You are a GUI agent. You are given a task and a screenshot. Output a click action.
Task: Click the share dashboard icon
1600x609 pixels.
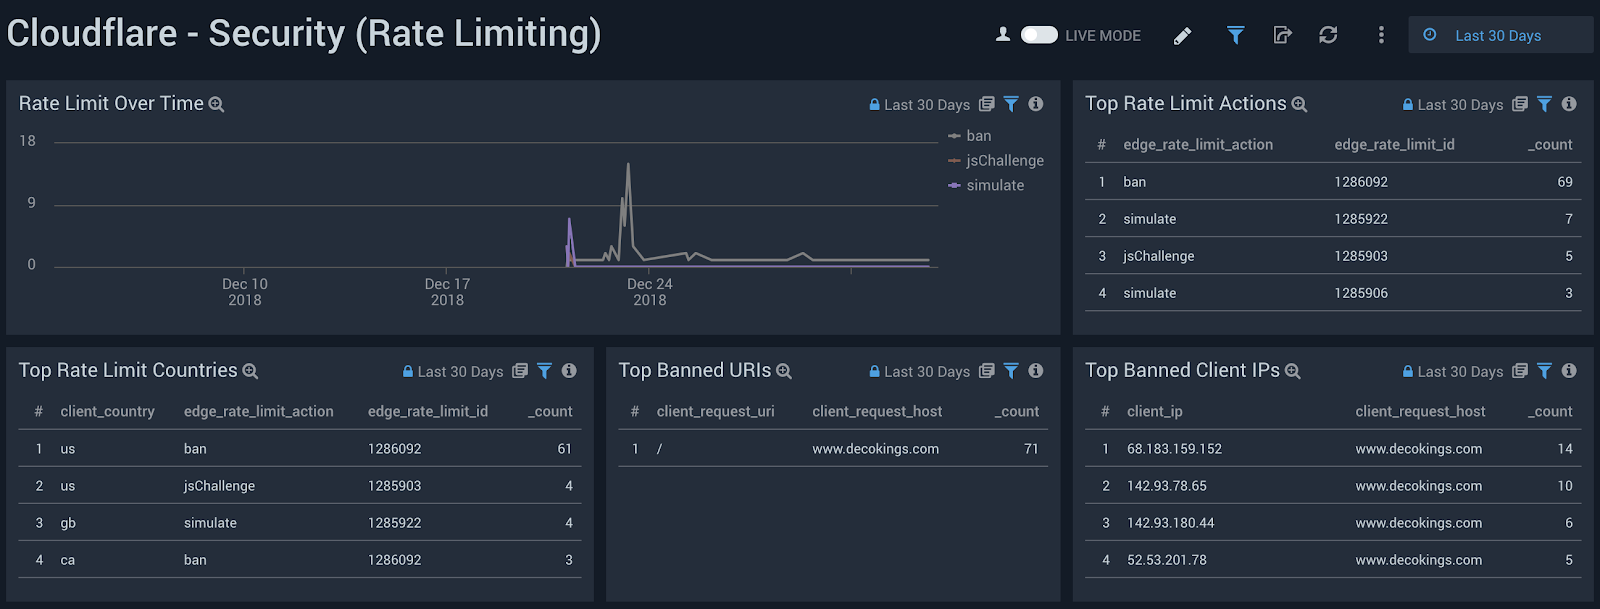pyautogui.click(x=1282, y=36)
